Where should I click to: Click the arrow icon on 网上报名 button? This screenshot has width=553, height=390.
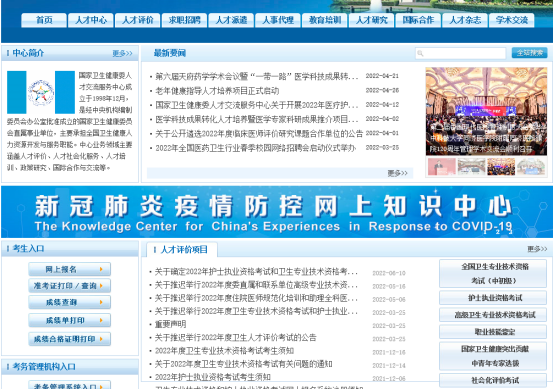(x=101, y=269)
